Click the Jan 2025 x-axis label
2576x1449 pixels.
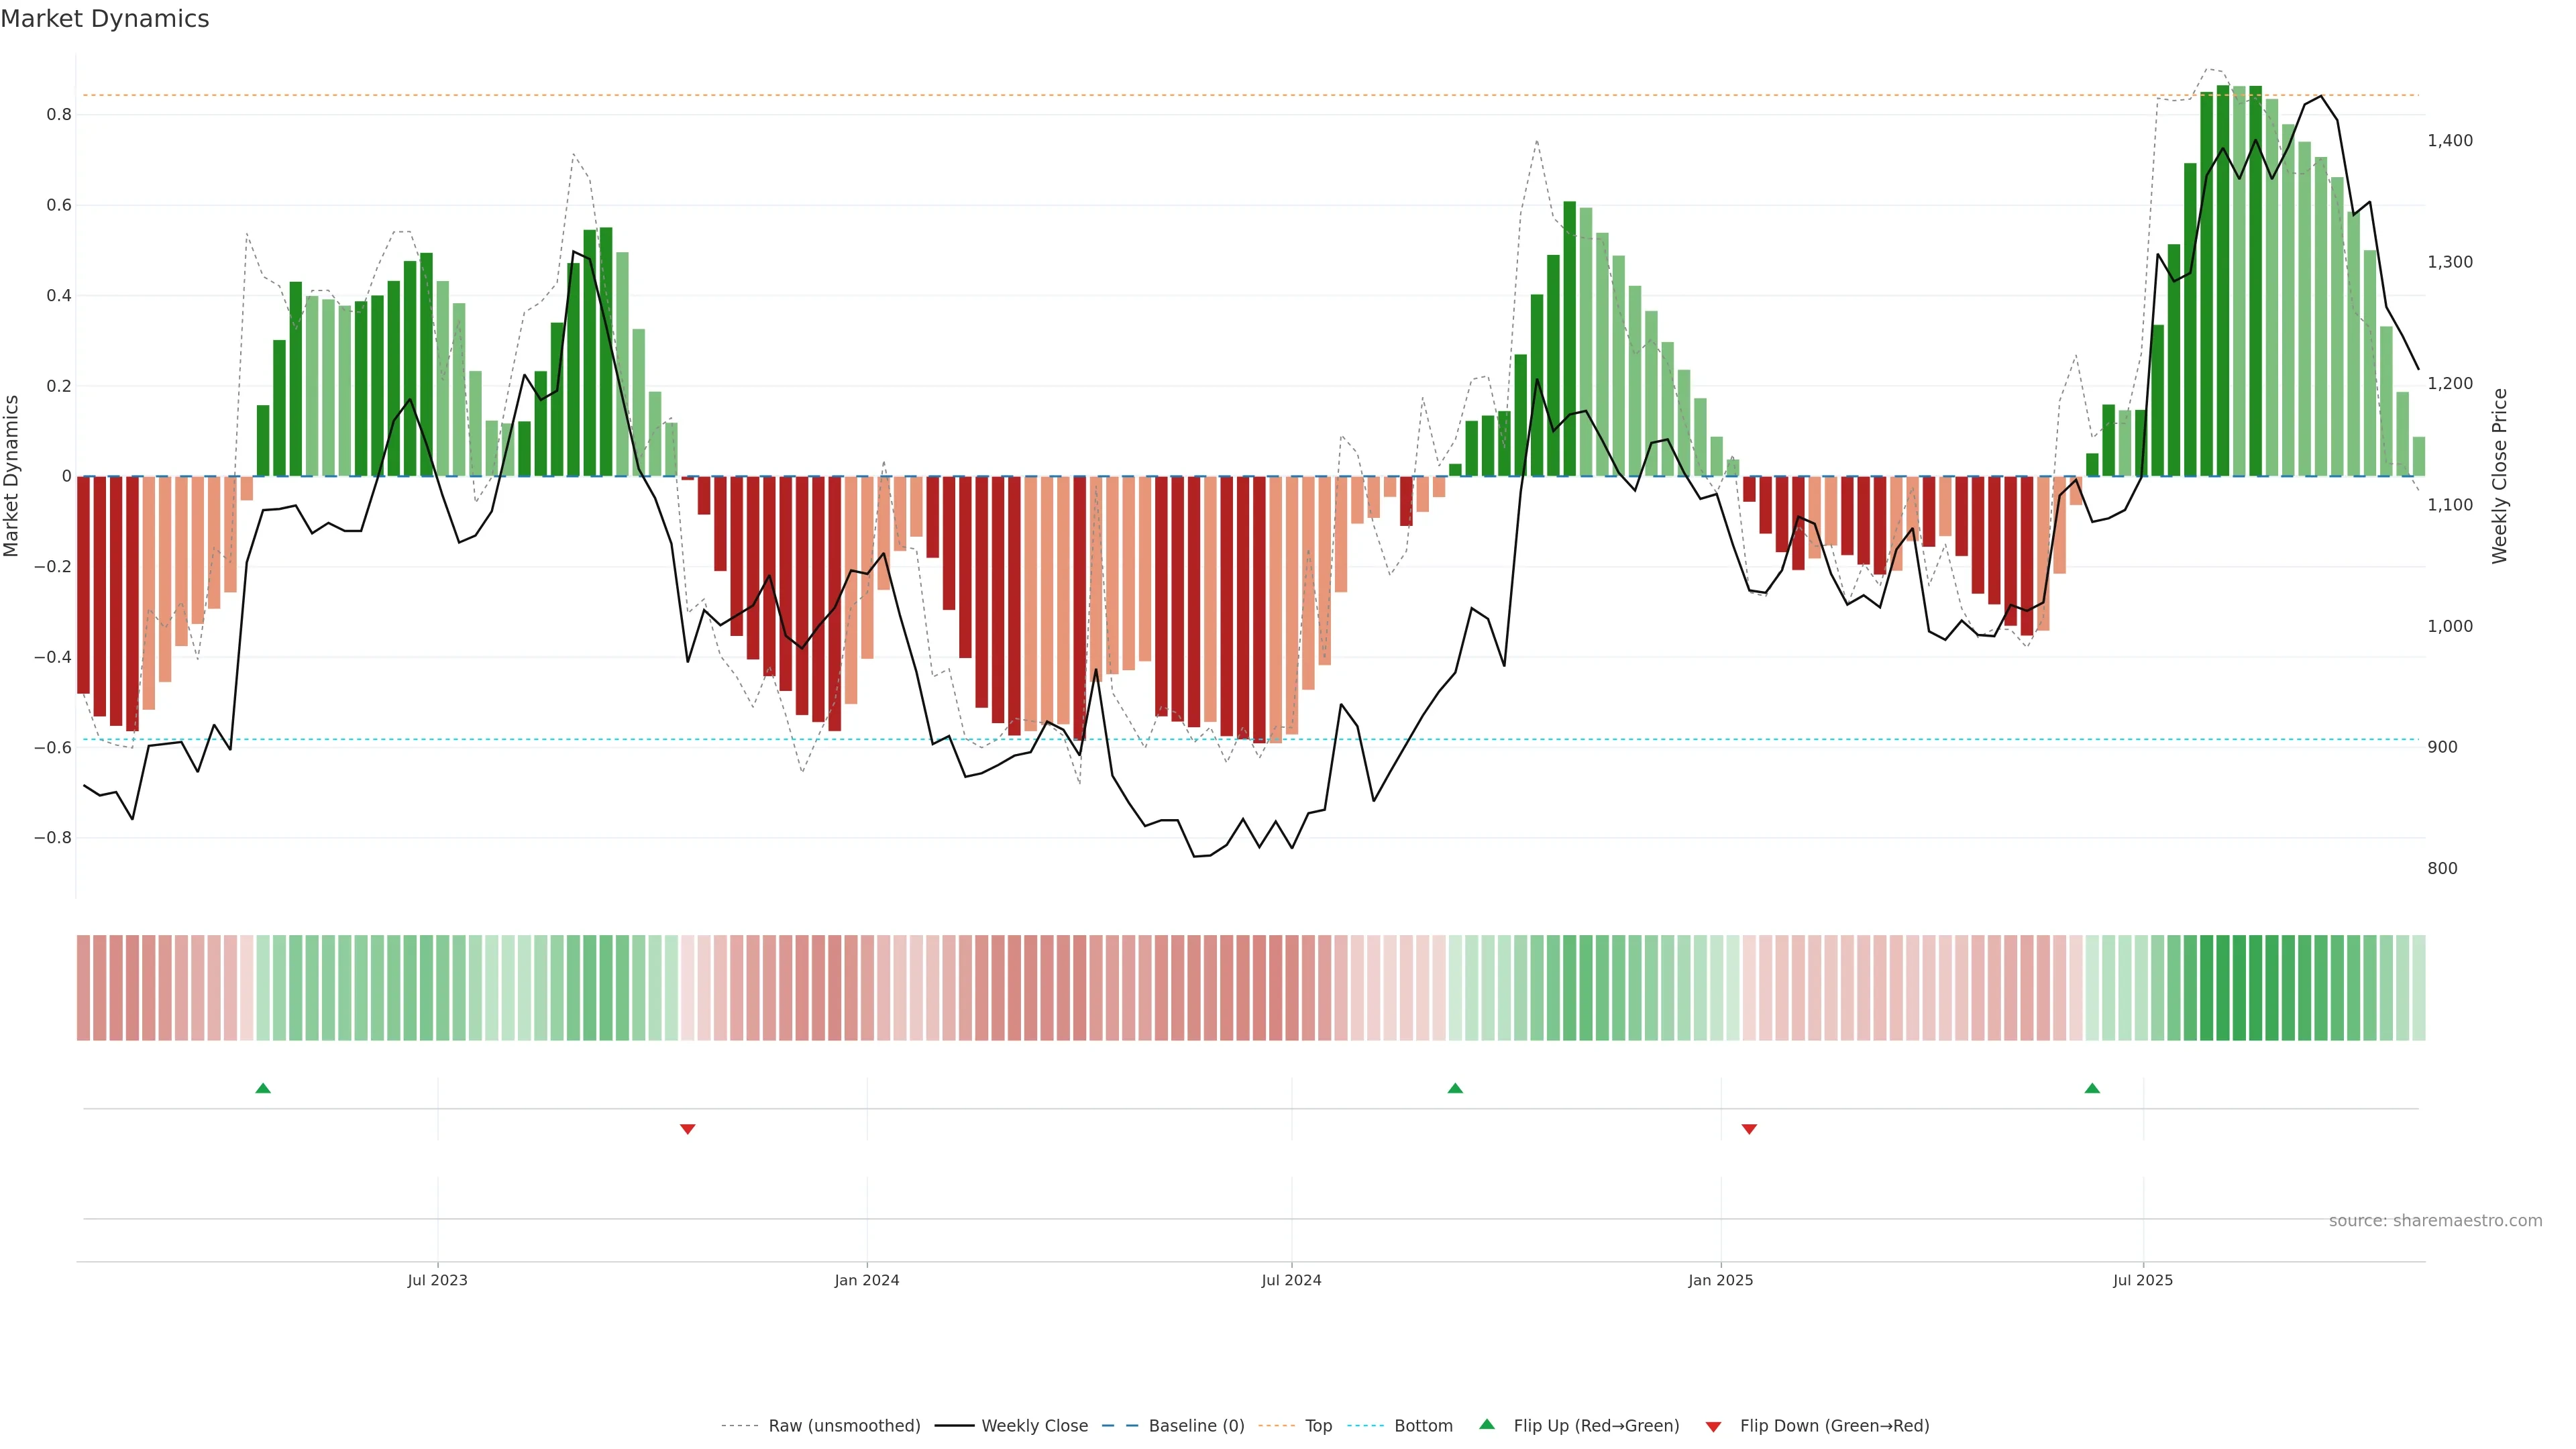(1720, 1280)
